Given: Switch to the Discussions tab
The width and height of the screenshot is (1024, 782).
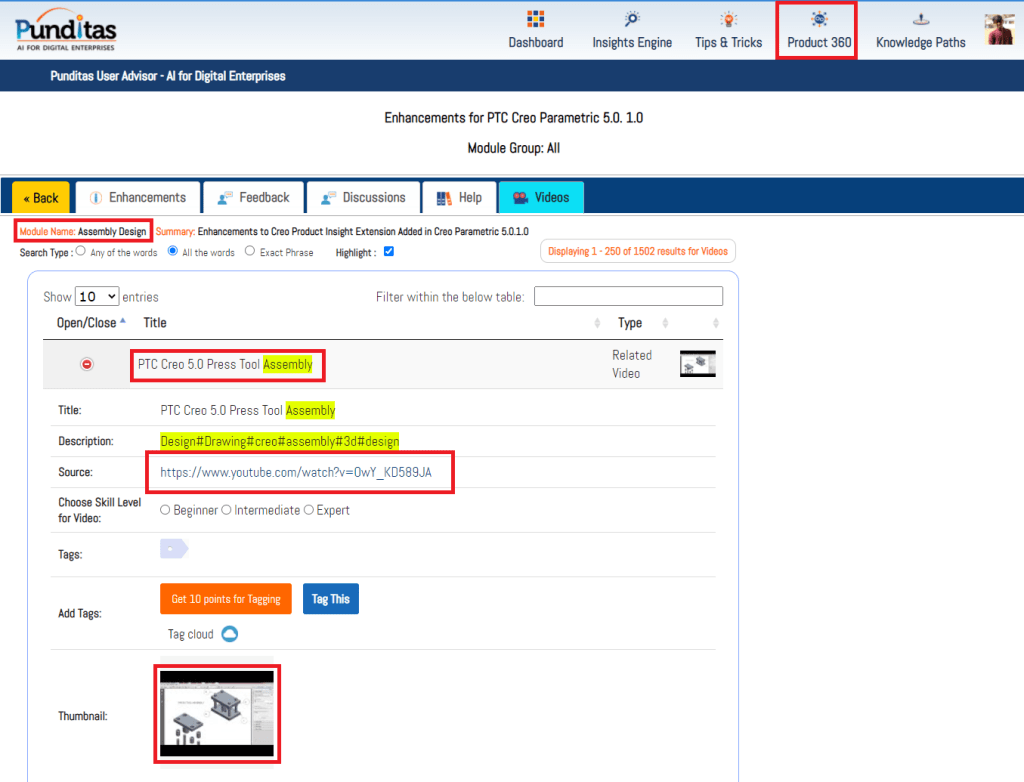Looking at the screenshot, I should (363, 198).
